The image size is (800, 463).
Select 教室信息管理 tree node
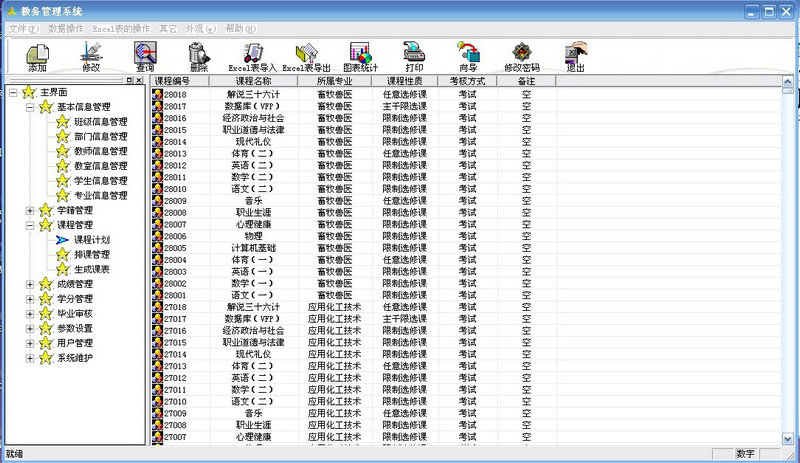tap(101, 166)
